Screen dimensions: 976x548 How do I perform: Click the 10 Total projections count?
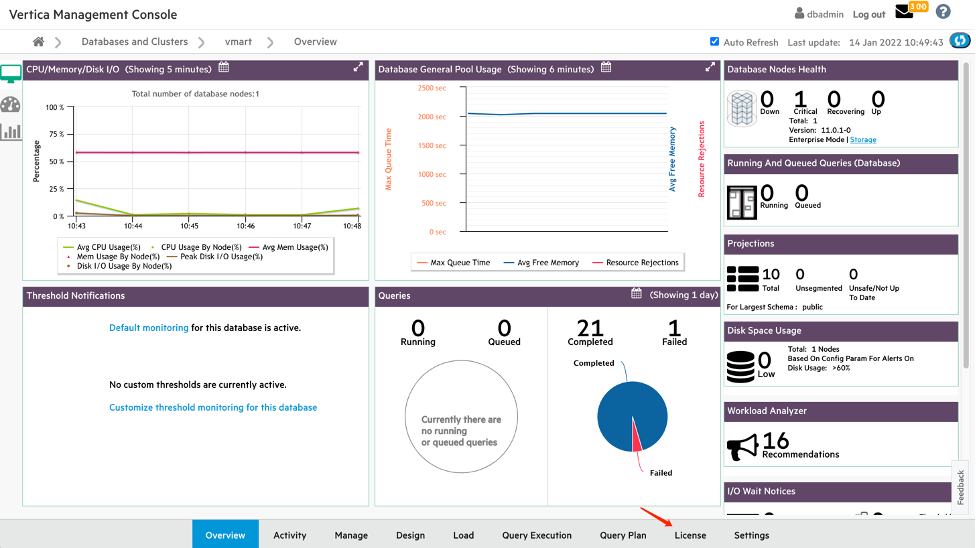771,274
